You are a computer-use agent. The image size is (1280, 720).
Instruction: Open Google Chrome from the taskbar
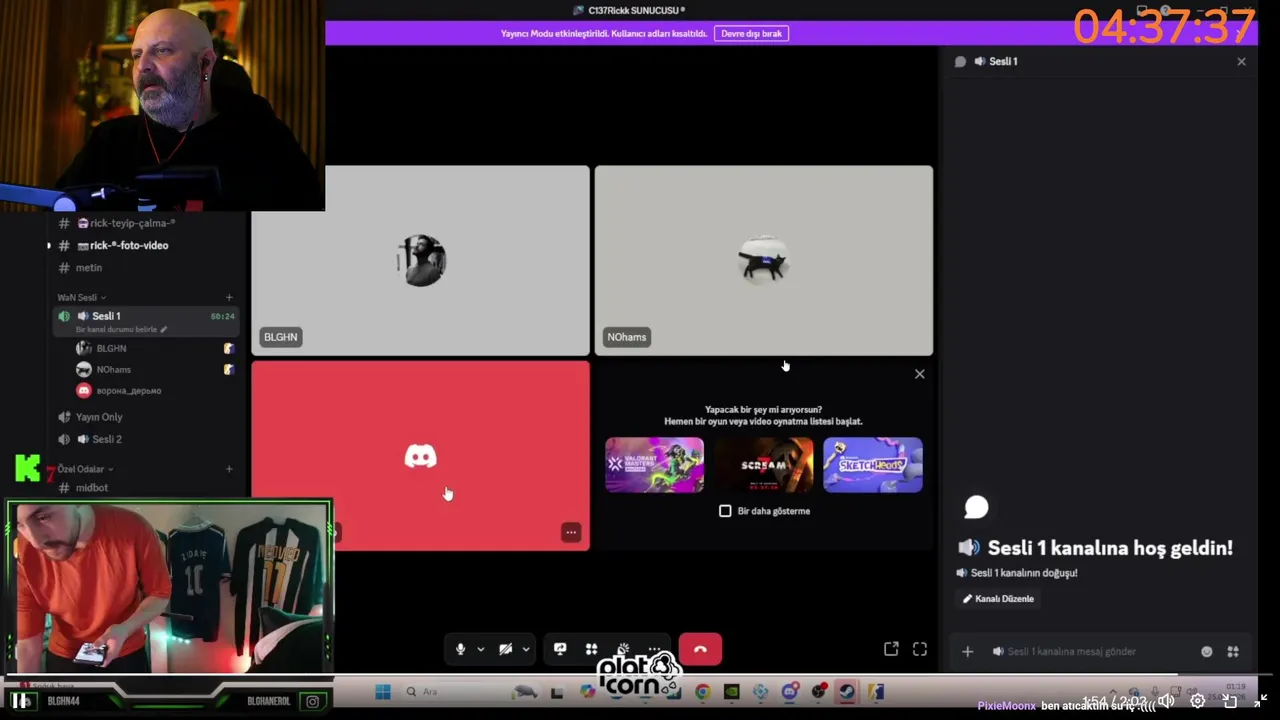pyautogui.click(x=703, y=691)
